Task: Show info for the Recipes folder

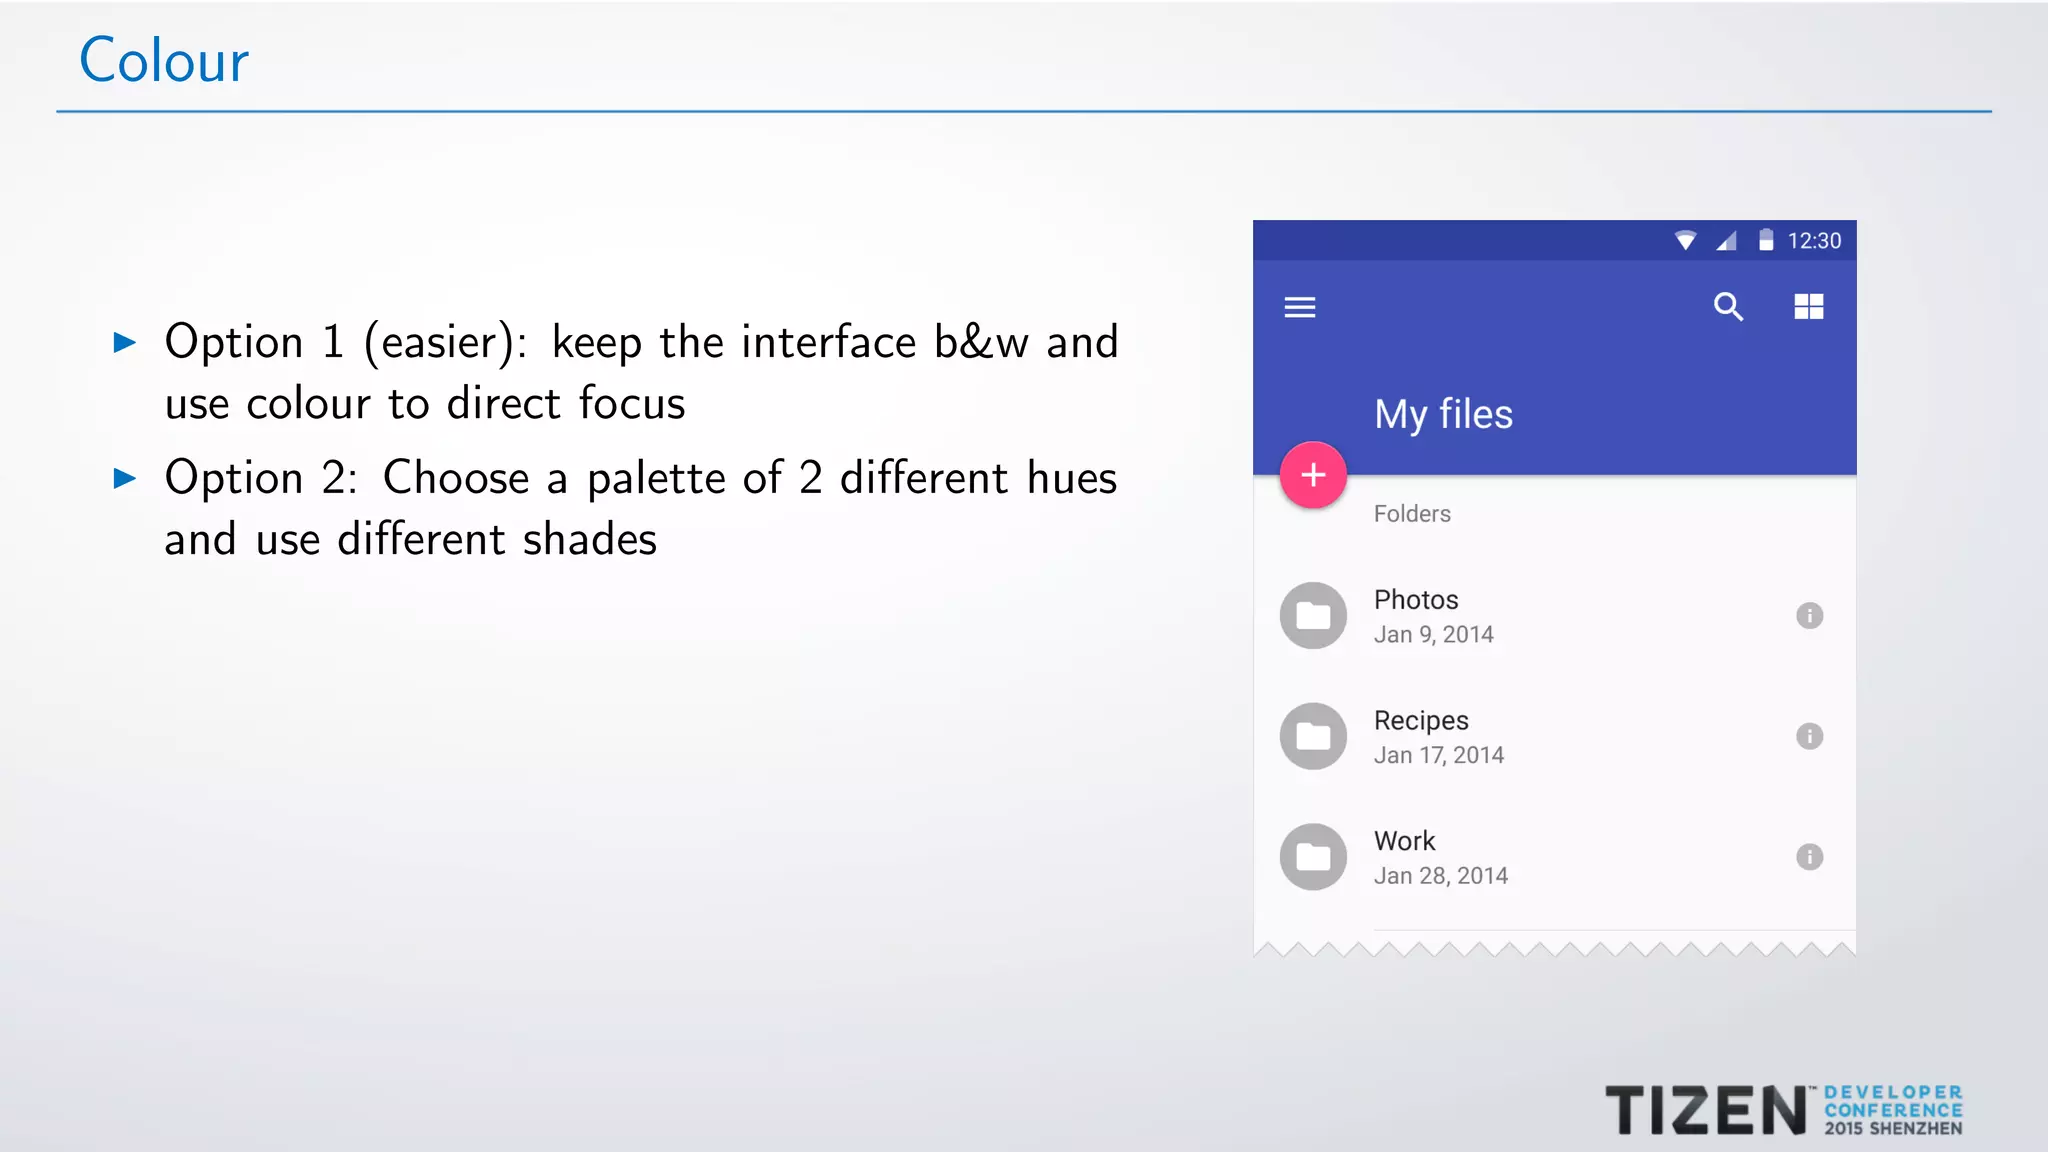Action: 1809,736
